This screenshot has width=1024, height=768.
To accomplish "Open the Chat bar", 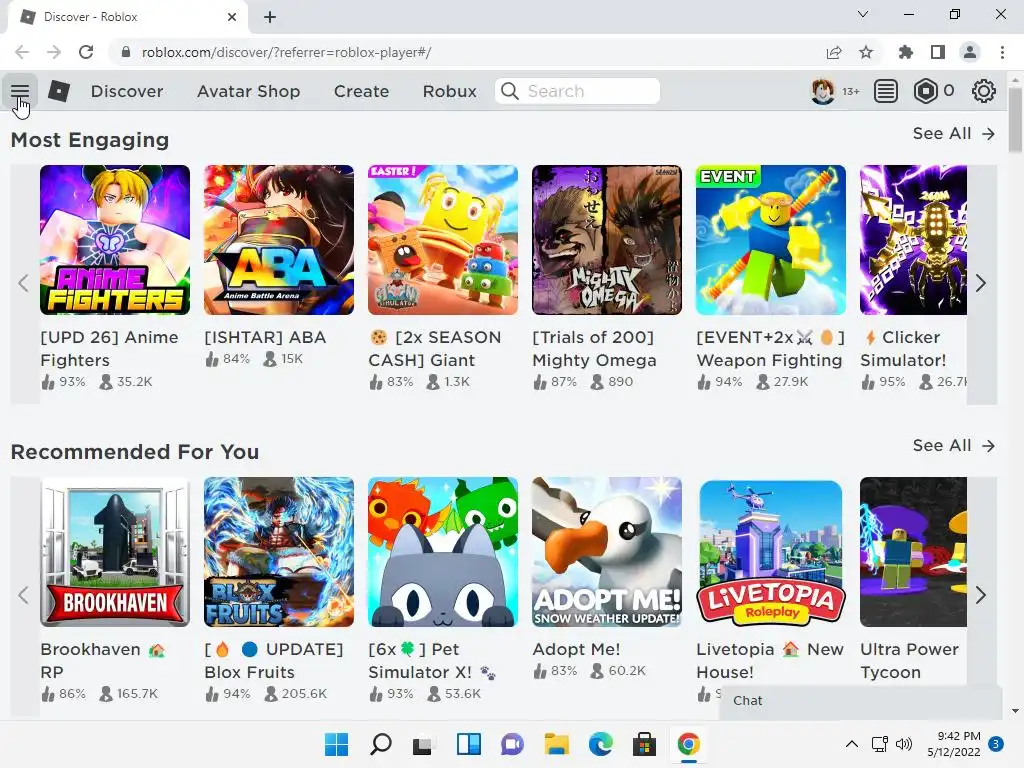I will (860, 701).
